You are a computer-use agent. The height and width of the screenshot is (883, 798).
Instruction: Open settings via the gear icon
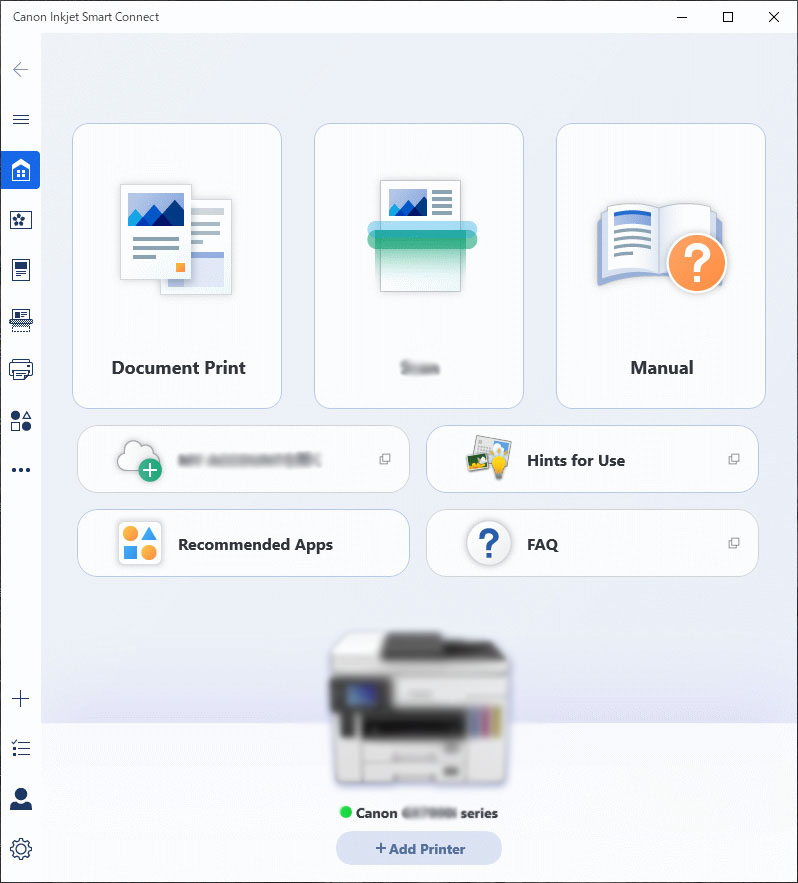click(x=20, y=849)
